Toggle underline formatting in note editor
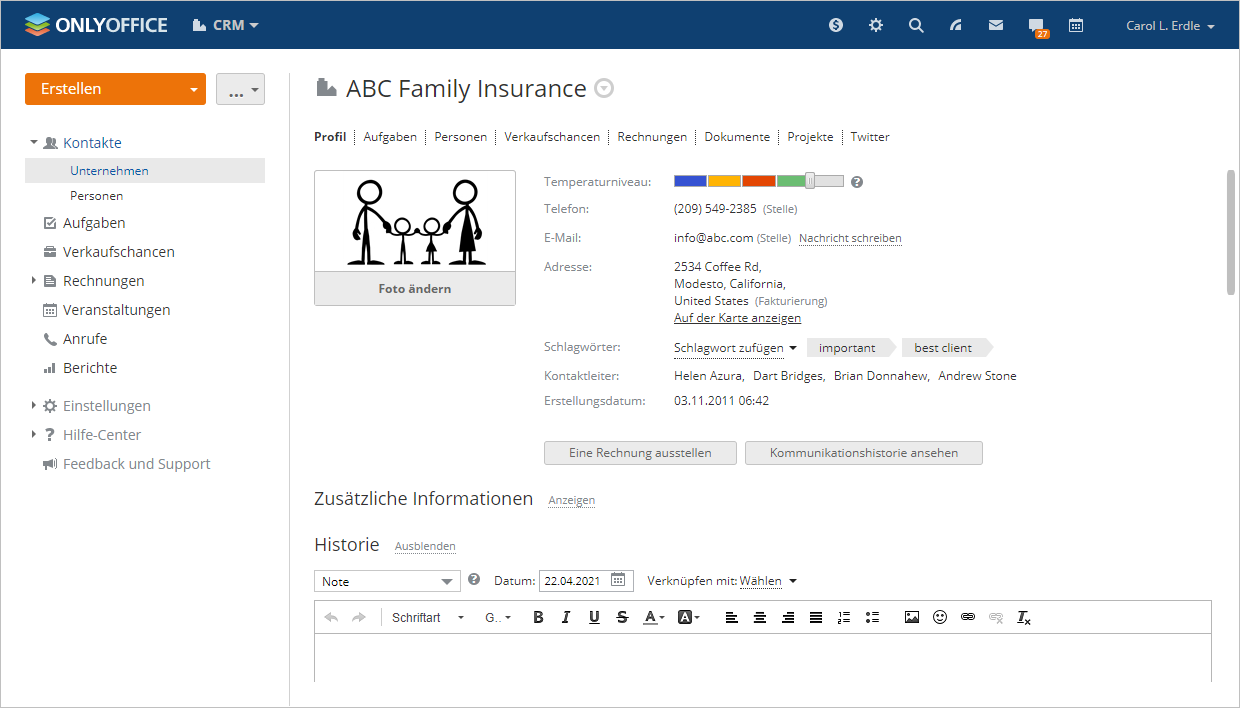Image resolution: width=1240 pixels, height=708 pixels. pos(594,618)
